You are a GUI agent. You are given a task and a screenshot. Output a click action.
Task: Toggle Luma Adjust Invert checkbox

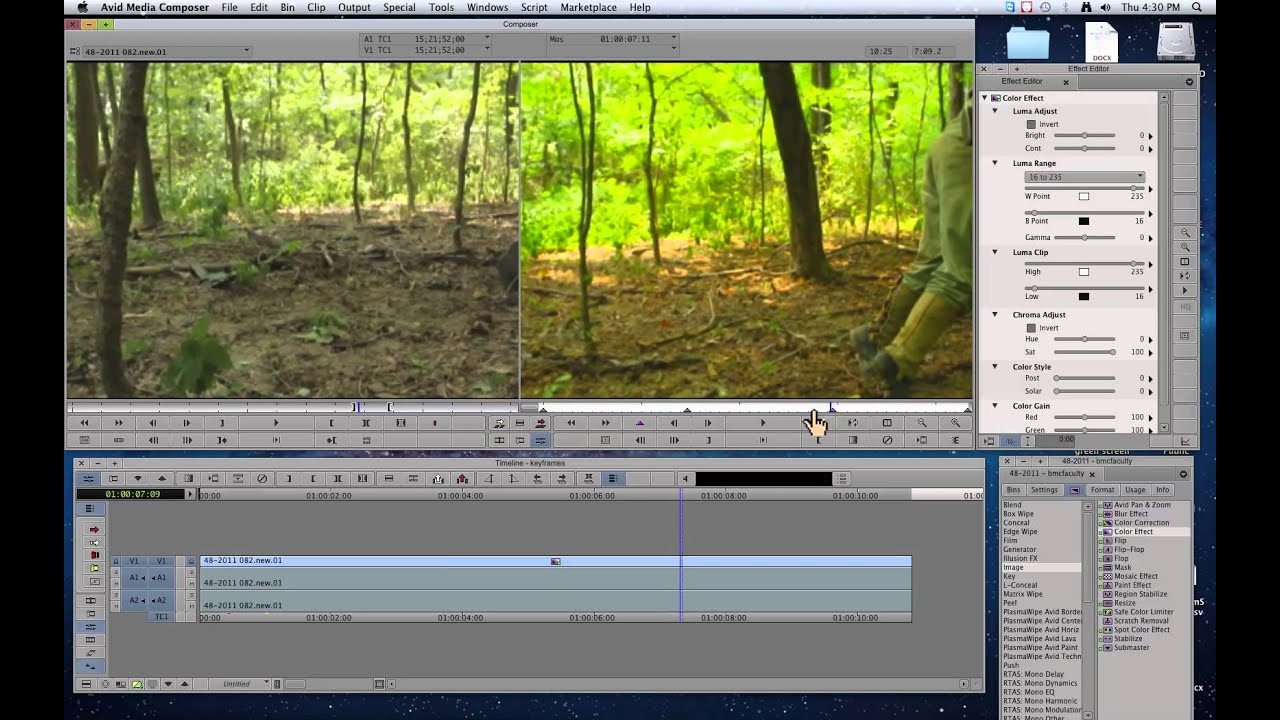point(1031,124)
